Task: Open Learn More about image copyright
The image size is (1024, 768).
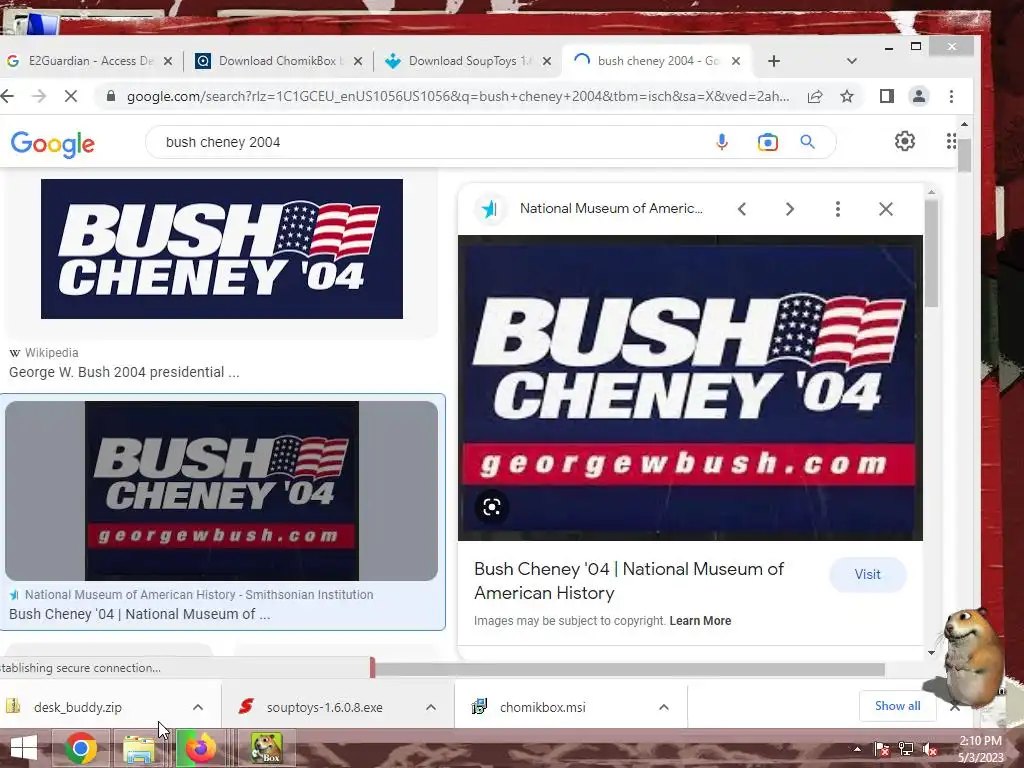Action: click(700, 621)
